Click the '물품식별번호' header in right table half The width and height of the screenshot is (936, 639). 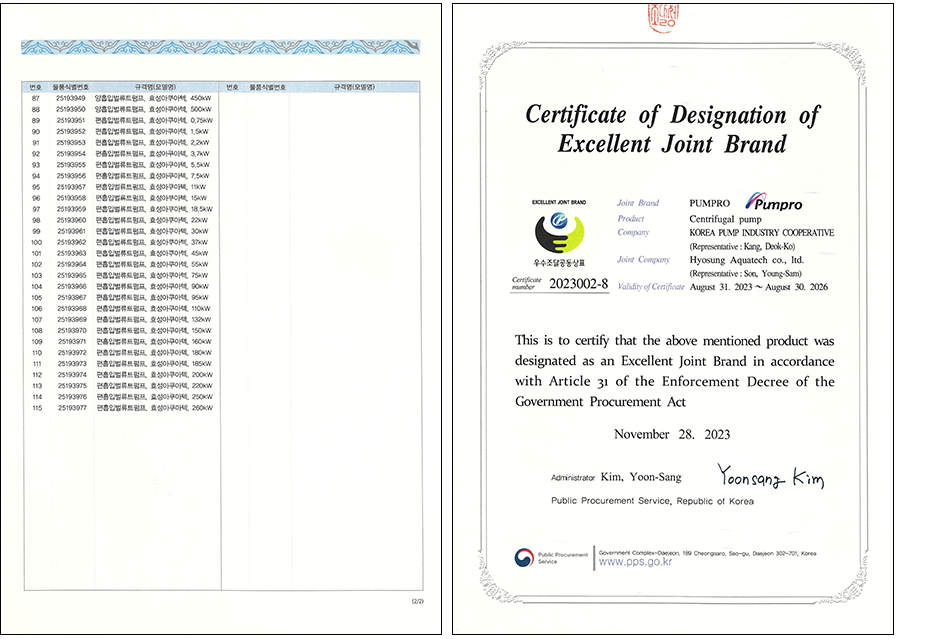click(267, 87)
